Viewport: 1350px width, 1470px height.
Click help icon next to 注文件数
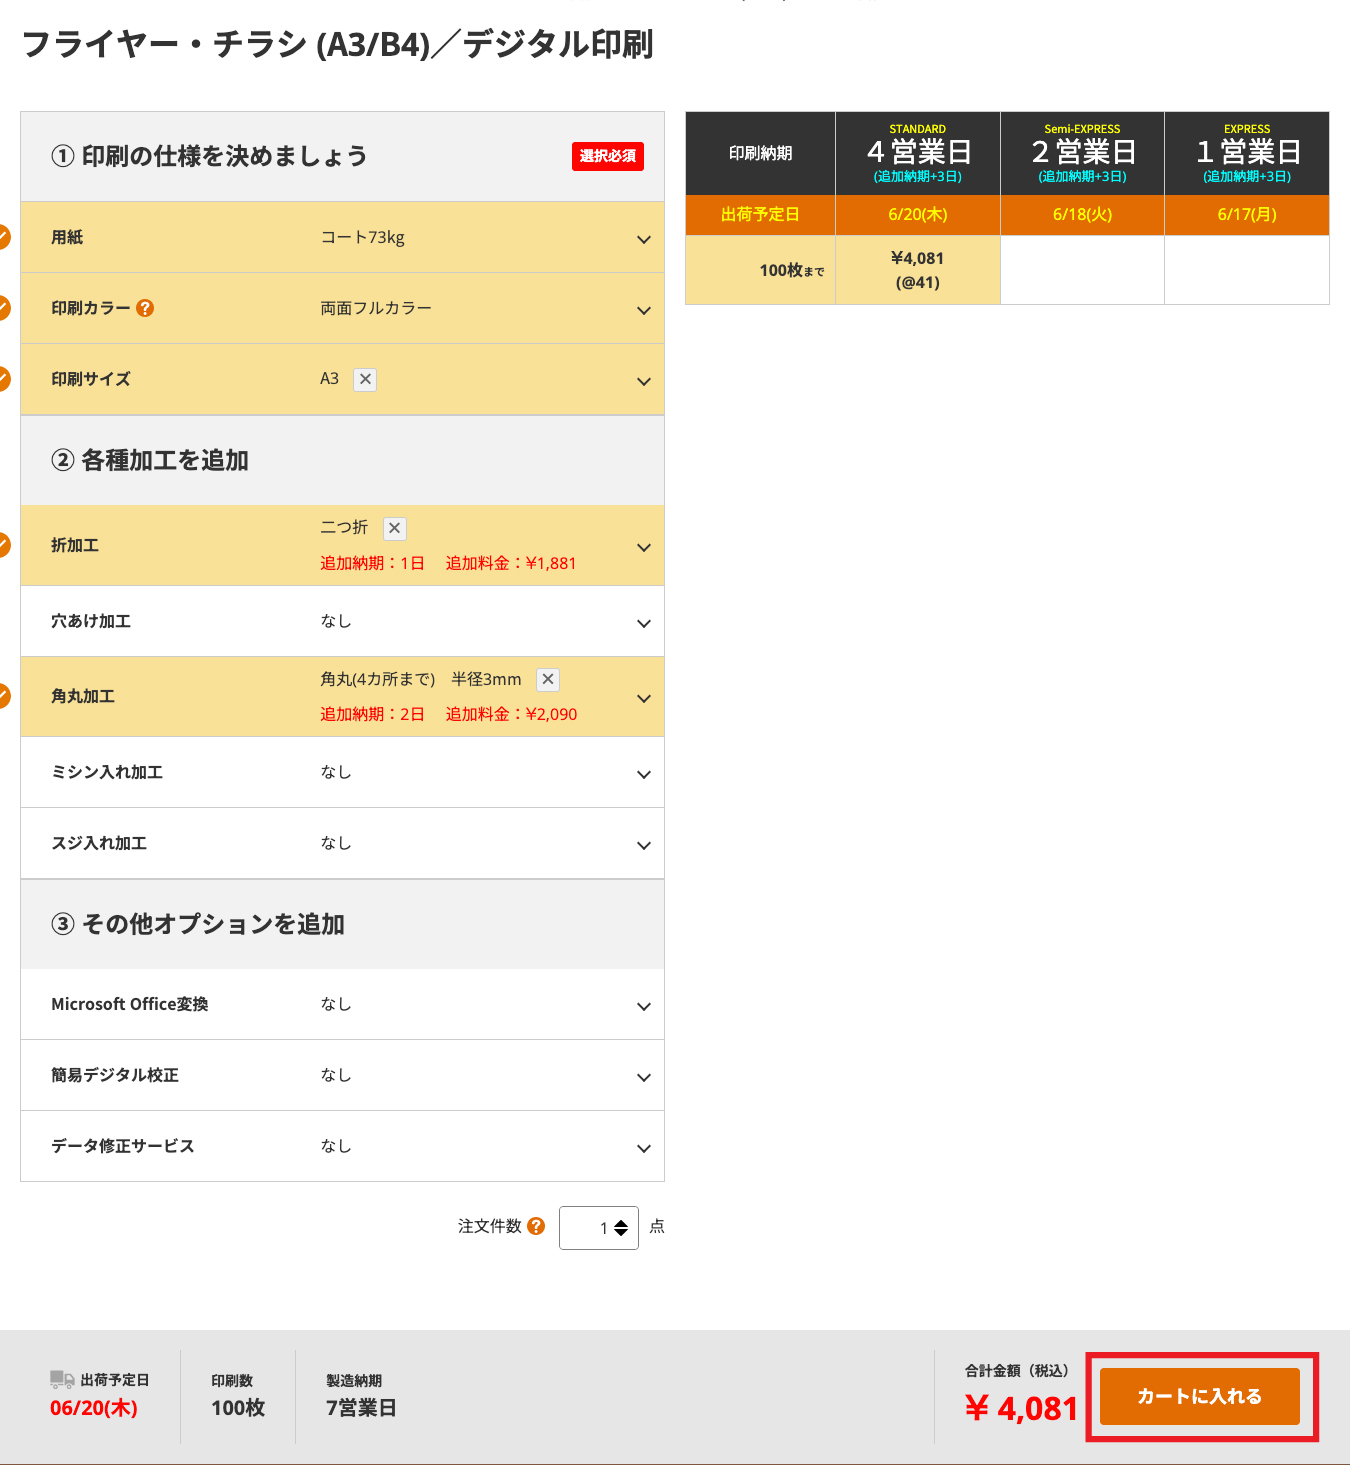tap(536, 1226)
